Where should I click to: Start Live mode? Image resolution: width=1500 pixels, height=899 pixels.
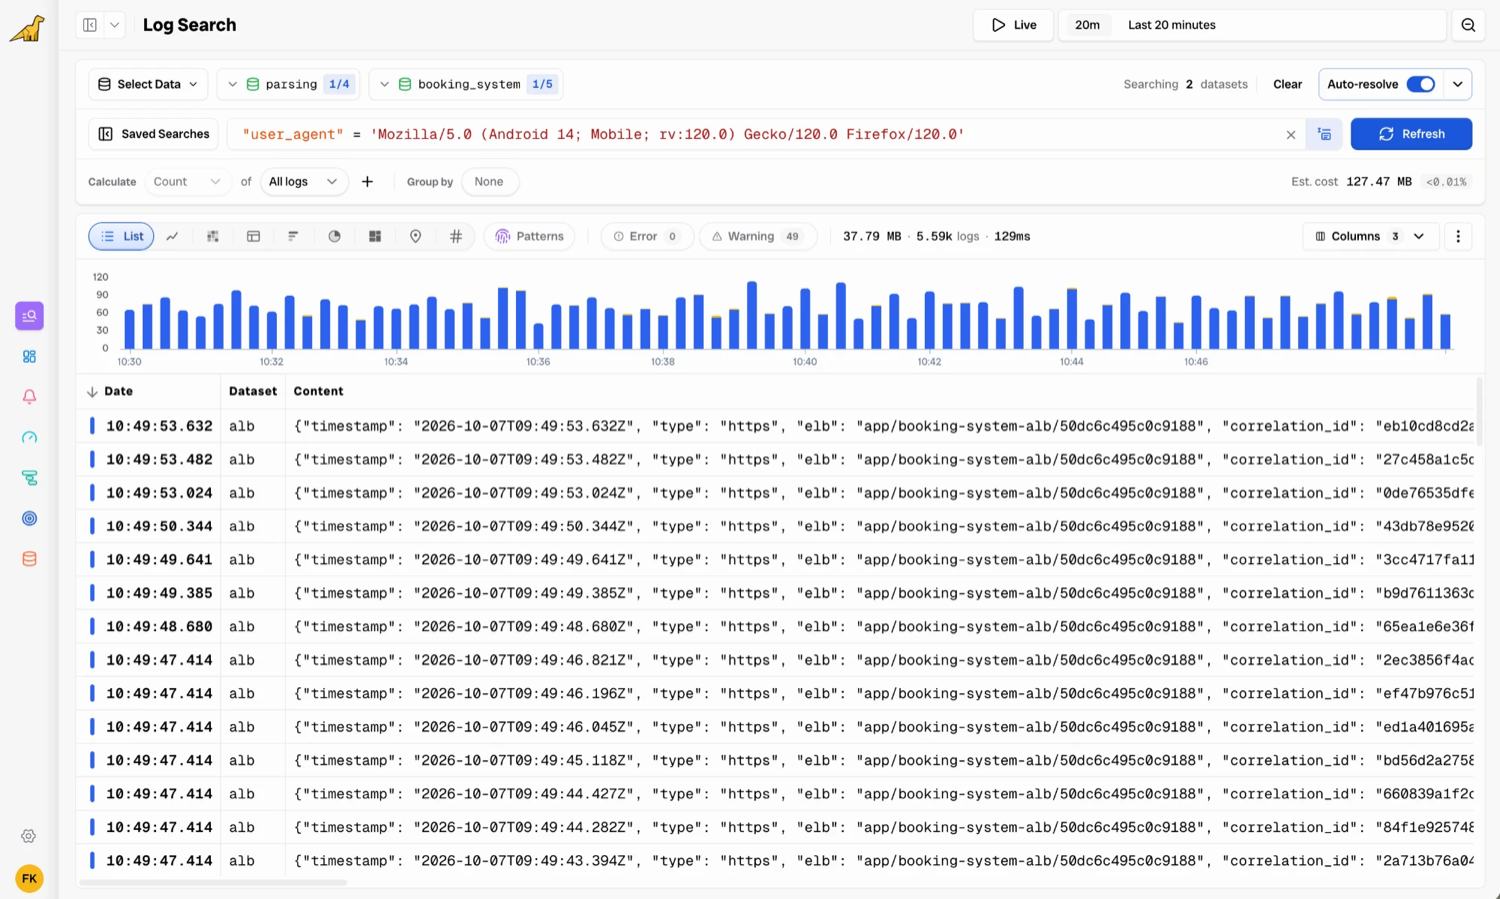pos(1013,25)
